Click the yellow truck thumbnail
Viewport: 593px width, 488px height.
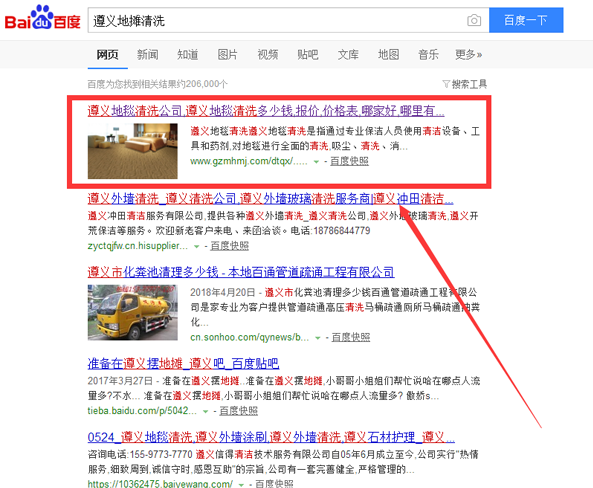(132, 312)
